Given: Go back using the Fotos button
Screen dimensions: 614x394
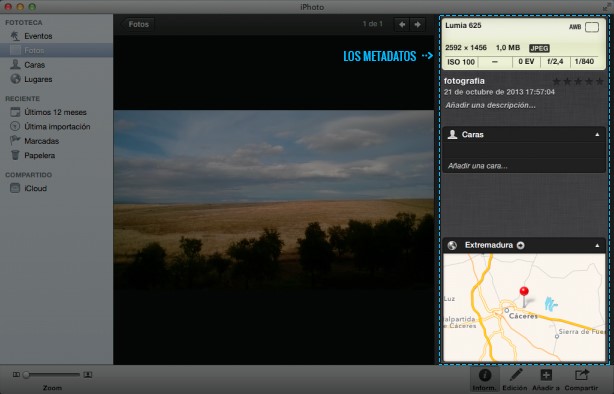Looking at the screenshot, I should click(138, 24).
